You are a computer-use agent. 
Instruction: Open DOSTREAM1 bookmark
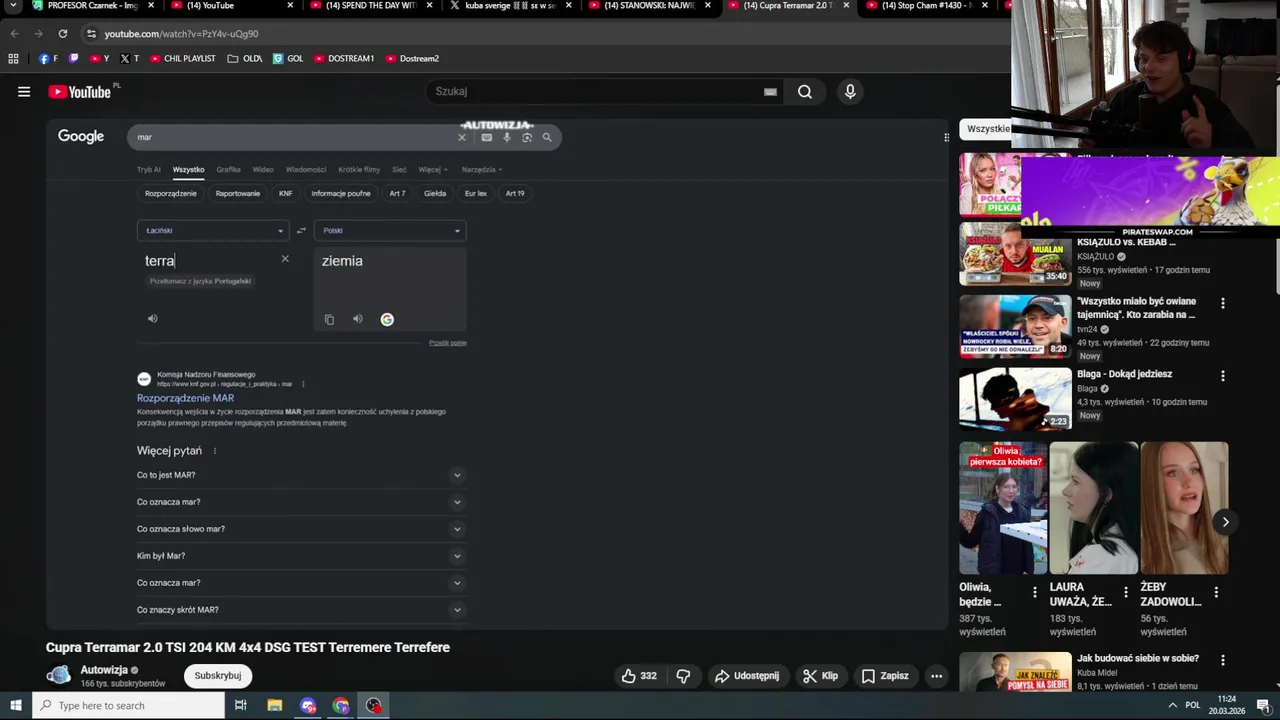[343, 58]
